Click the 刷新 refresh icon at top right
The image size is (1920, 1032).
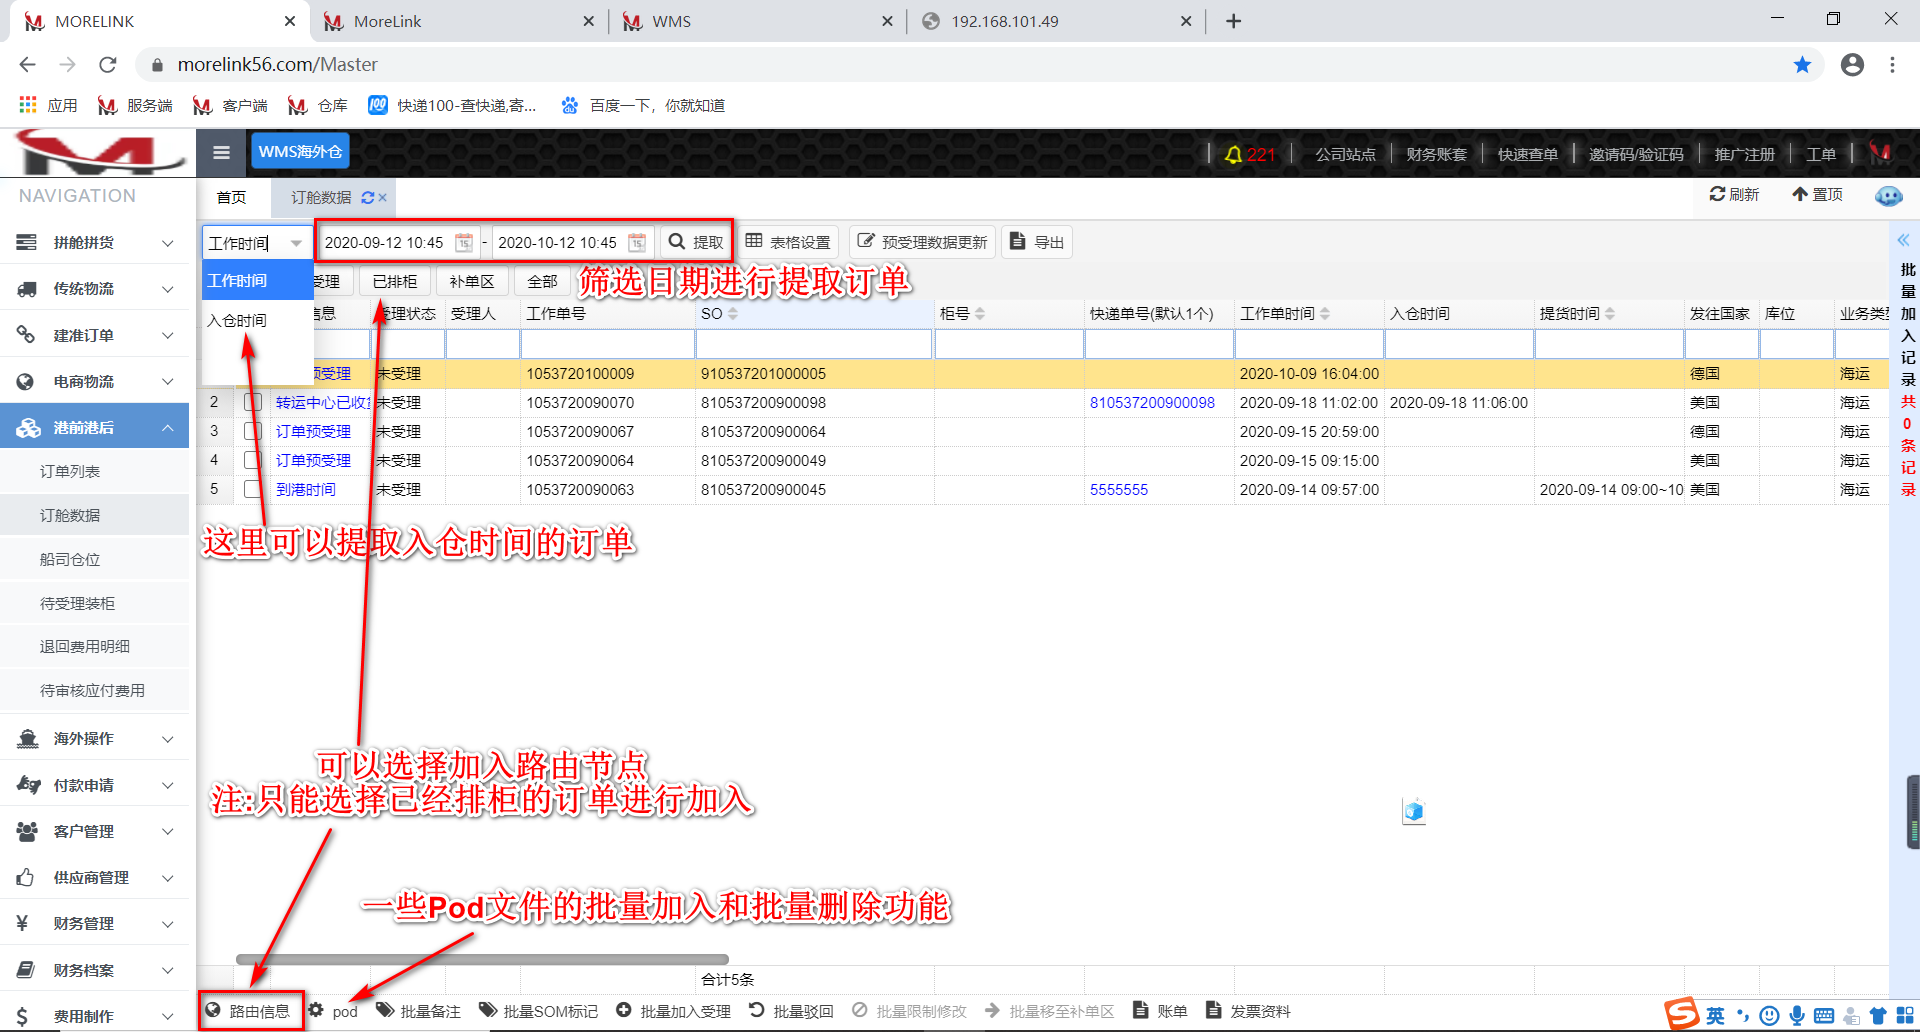click(1717, 194)
